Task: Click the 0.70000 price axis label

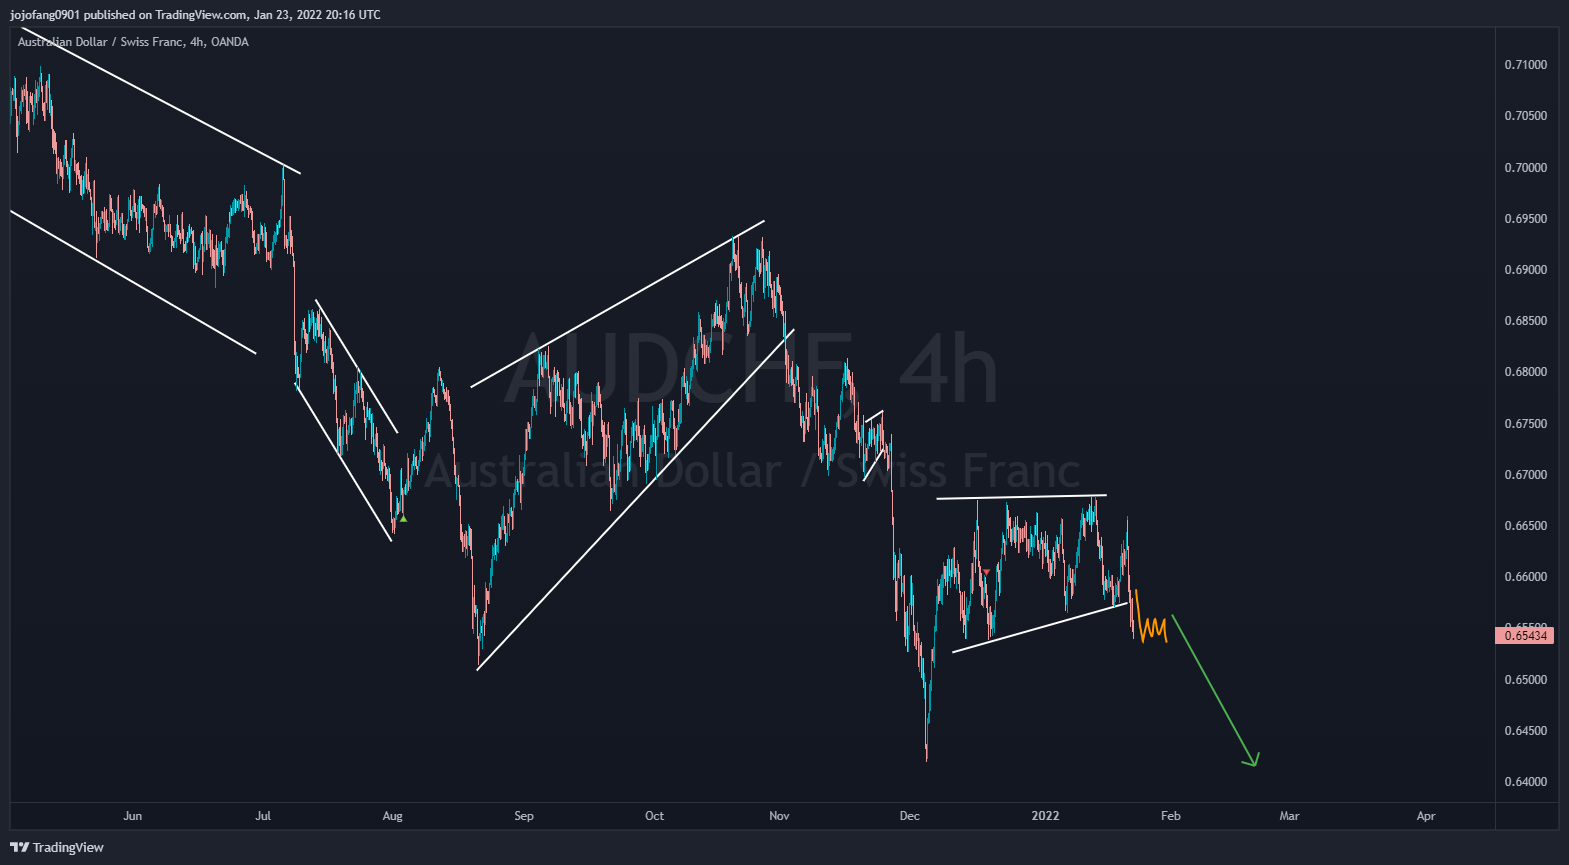Action: [1525, 168]
